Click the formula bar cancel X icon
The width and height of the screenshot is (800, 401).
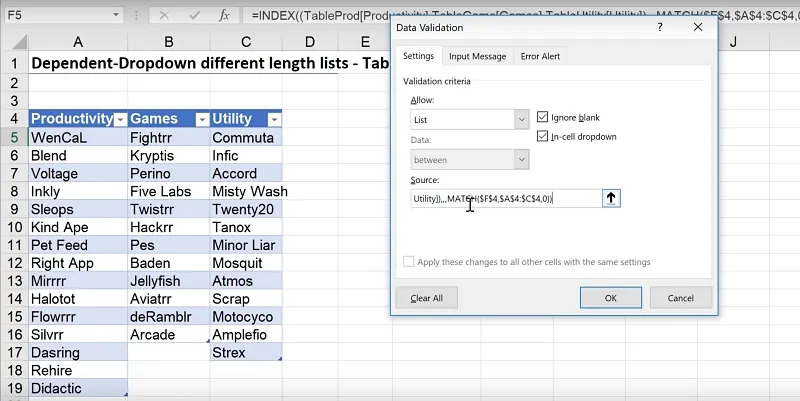point(166,16)
